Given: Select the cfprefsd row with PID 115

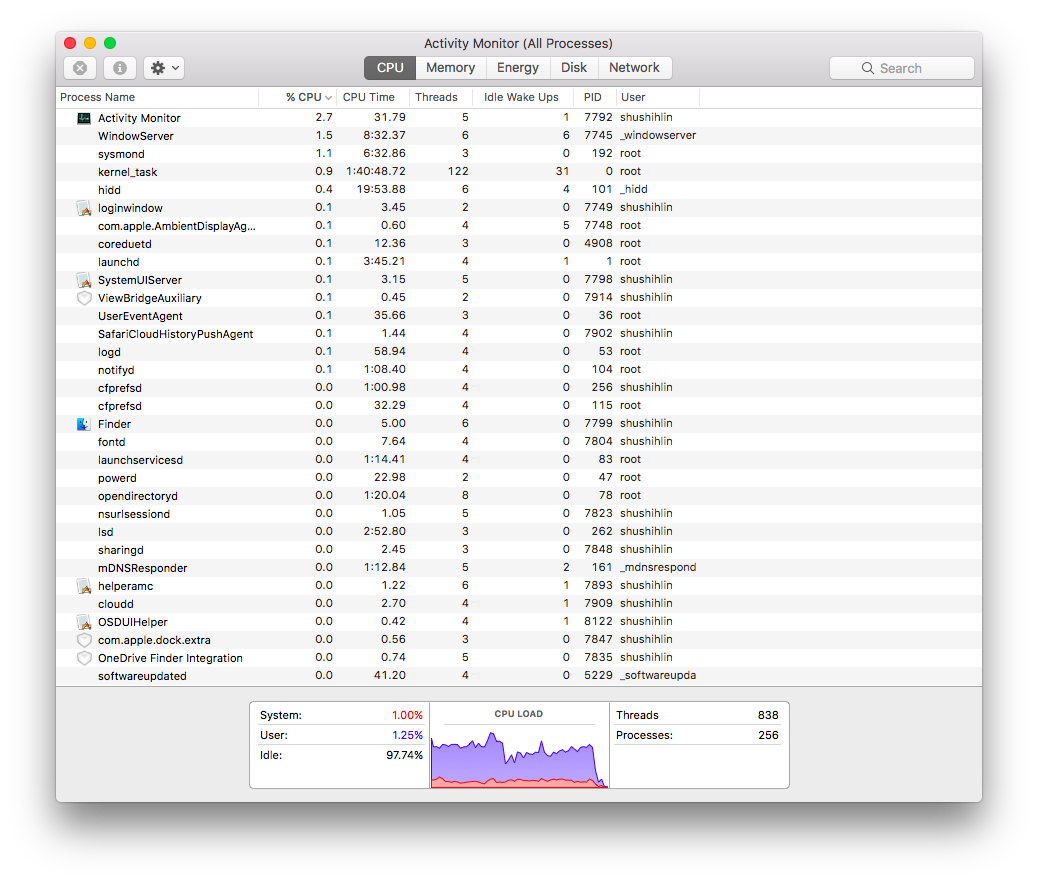Looking at the screenshot, I should pos(518,405).
